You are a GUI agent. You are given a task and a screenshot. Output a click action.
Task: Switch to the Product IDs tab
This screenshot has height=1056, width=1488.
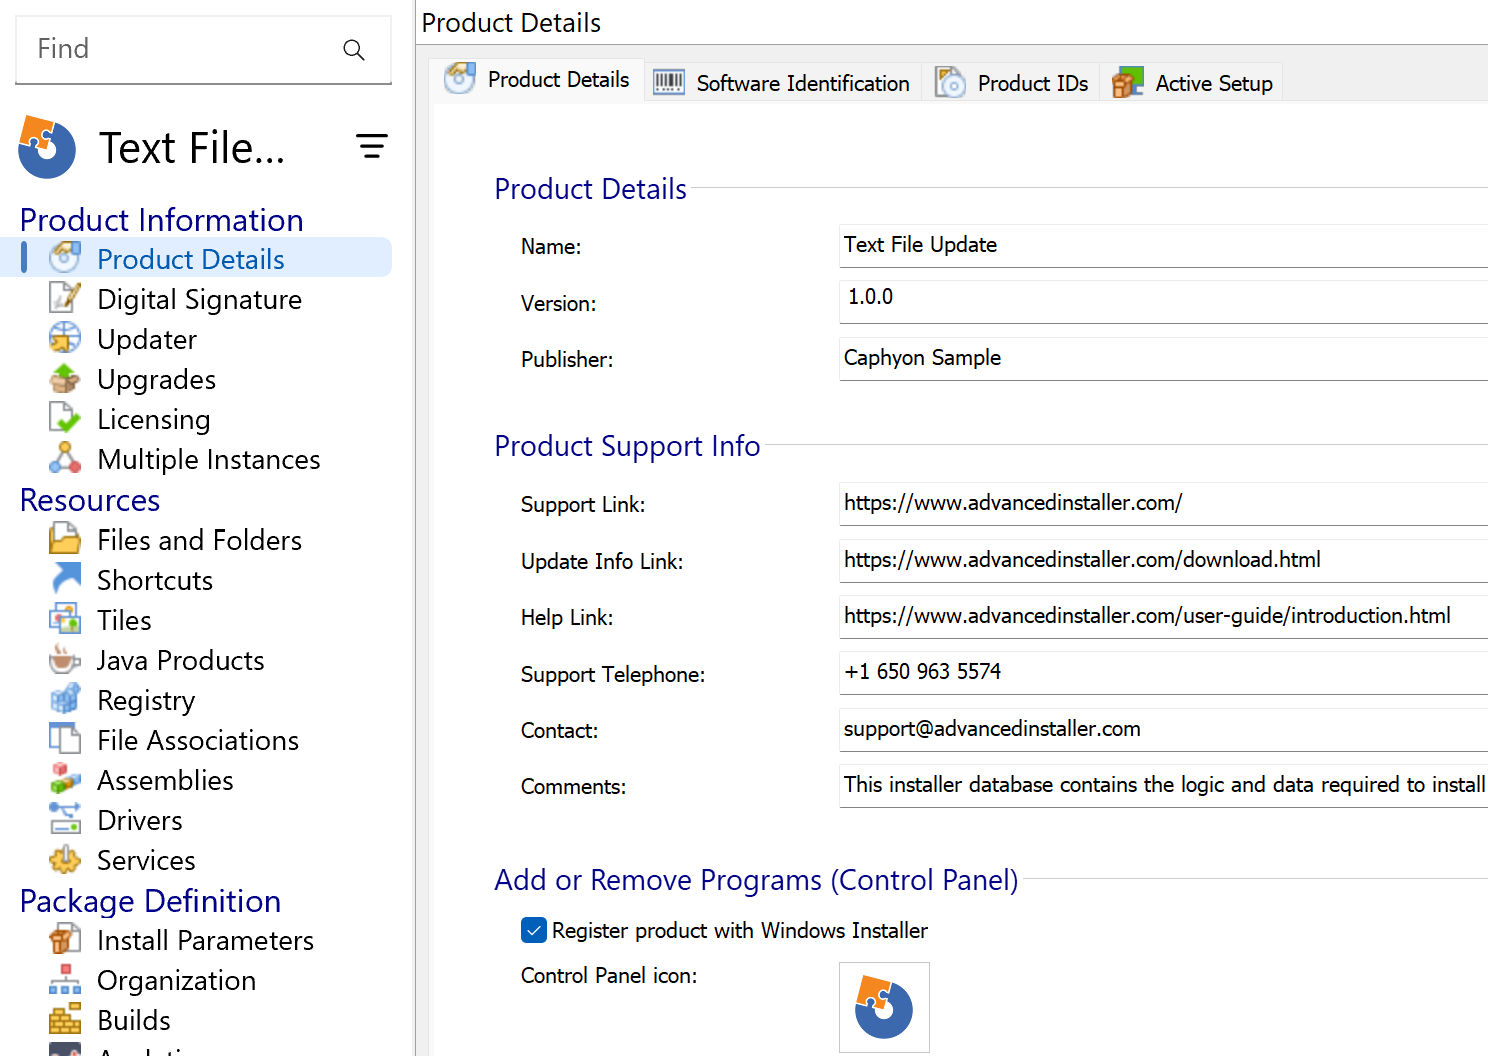coord(1011,82)
